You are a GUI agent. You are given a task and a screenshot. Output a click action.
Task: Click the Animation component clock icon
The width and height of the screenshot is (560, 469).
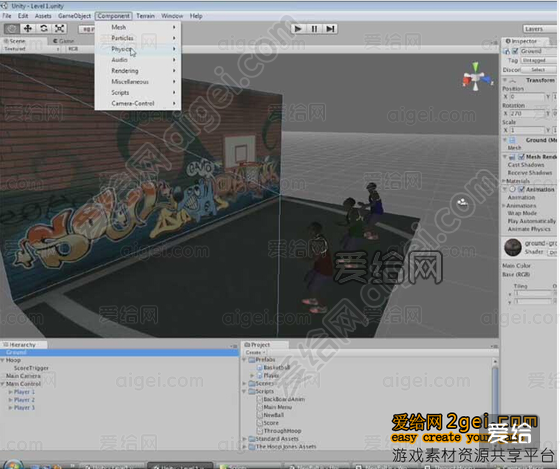coord(512,189)
